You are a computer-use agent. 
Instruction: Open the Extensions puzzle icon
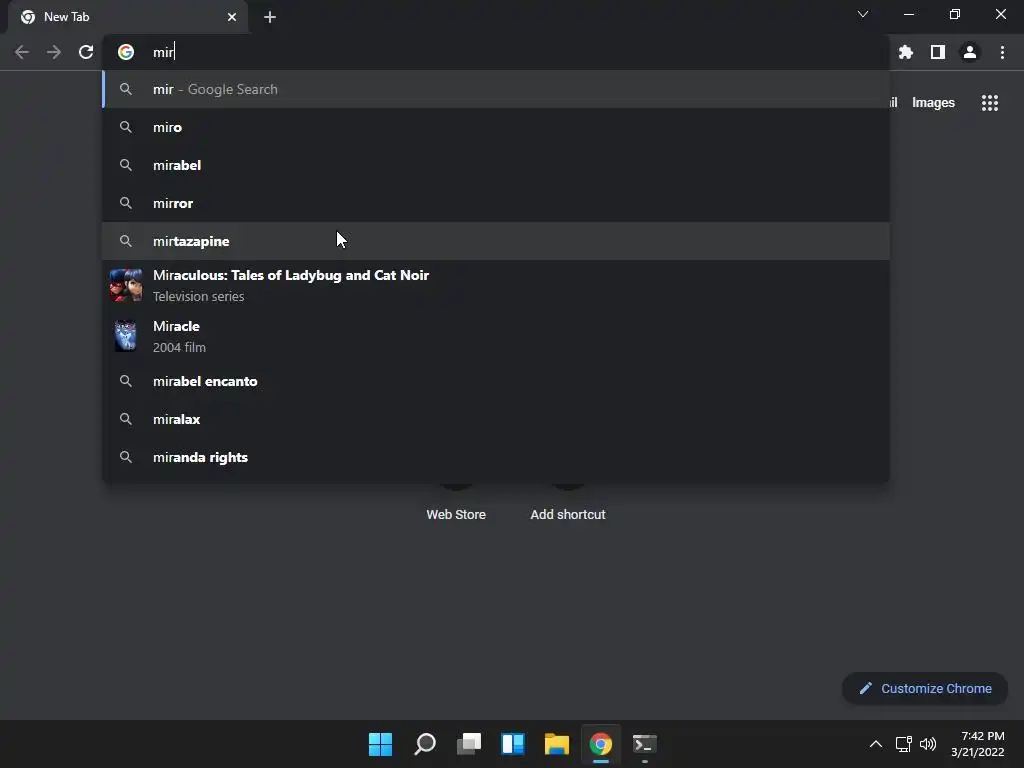coord(906,52)
